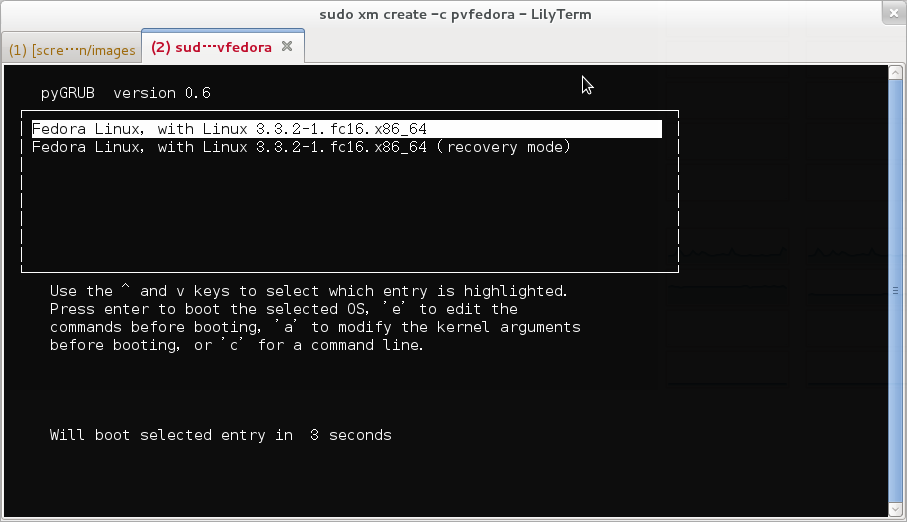
Task: Click the 'for a command line' instruction line
Action: [236, 345]
